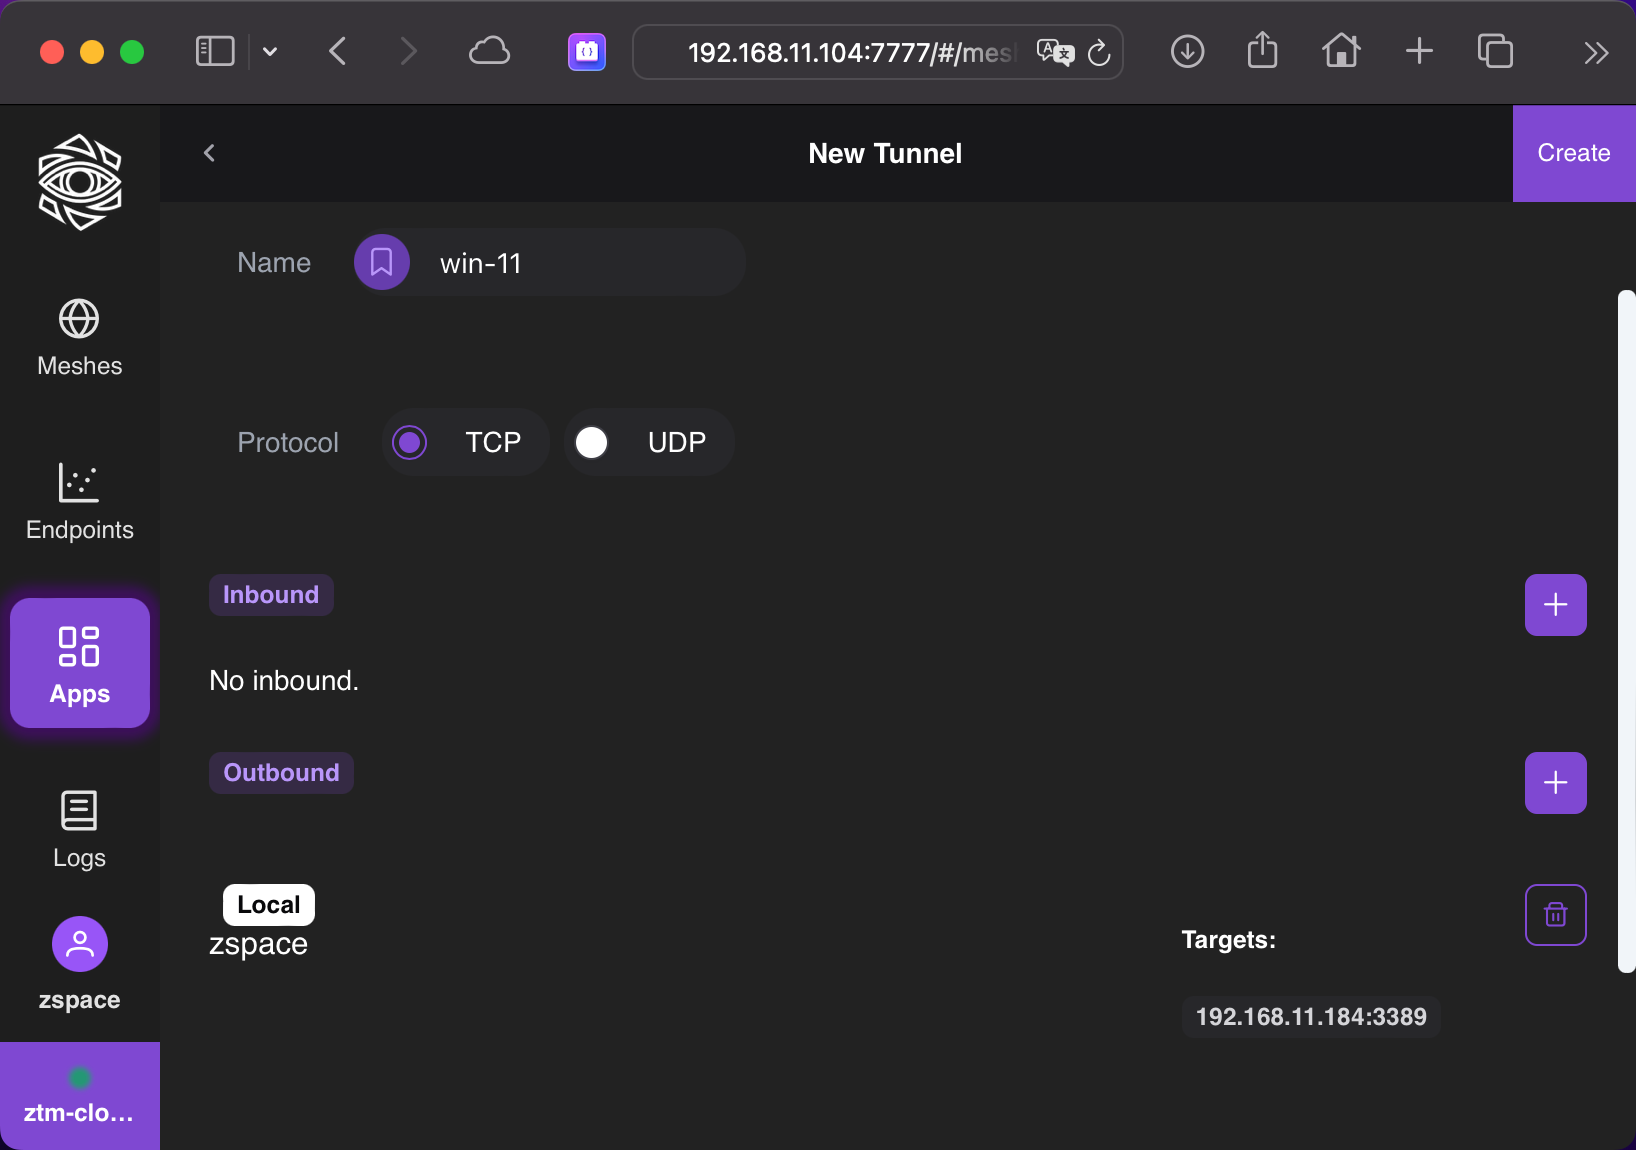Open the Meshes section

80,338
